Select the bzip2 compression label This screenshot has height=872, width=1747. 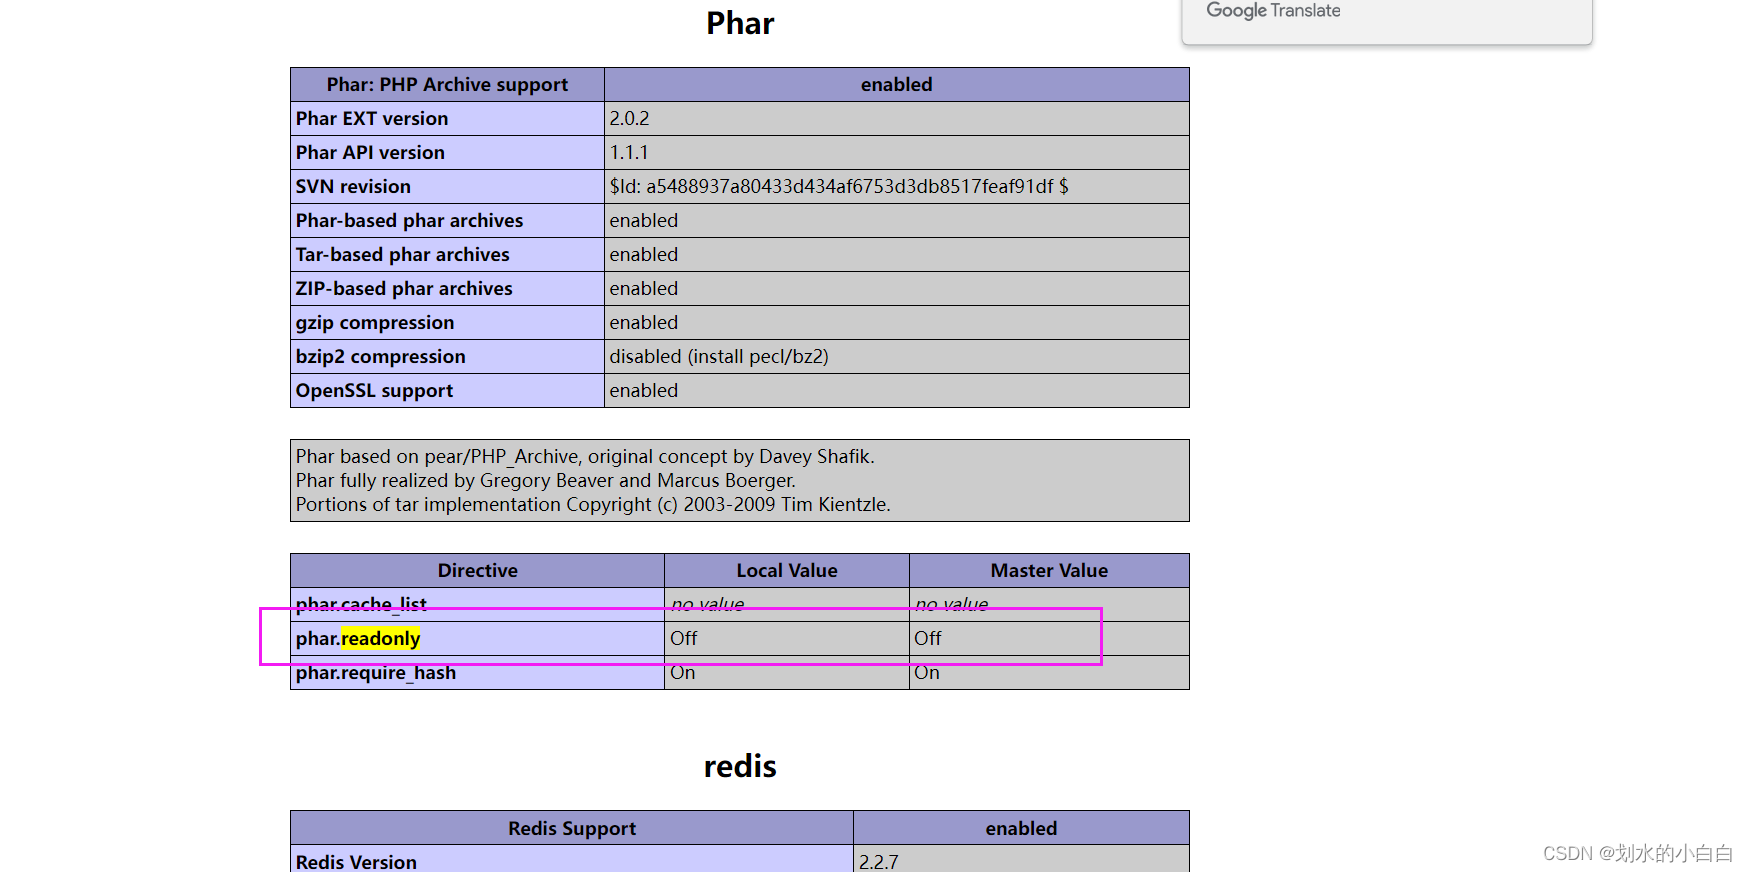click(380, 357)
